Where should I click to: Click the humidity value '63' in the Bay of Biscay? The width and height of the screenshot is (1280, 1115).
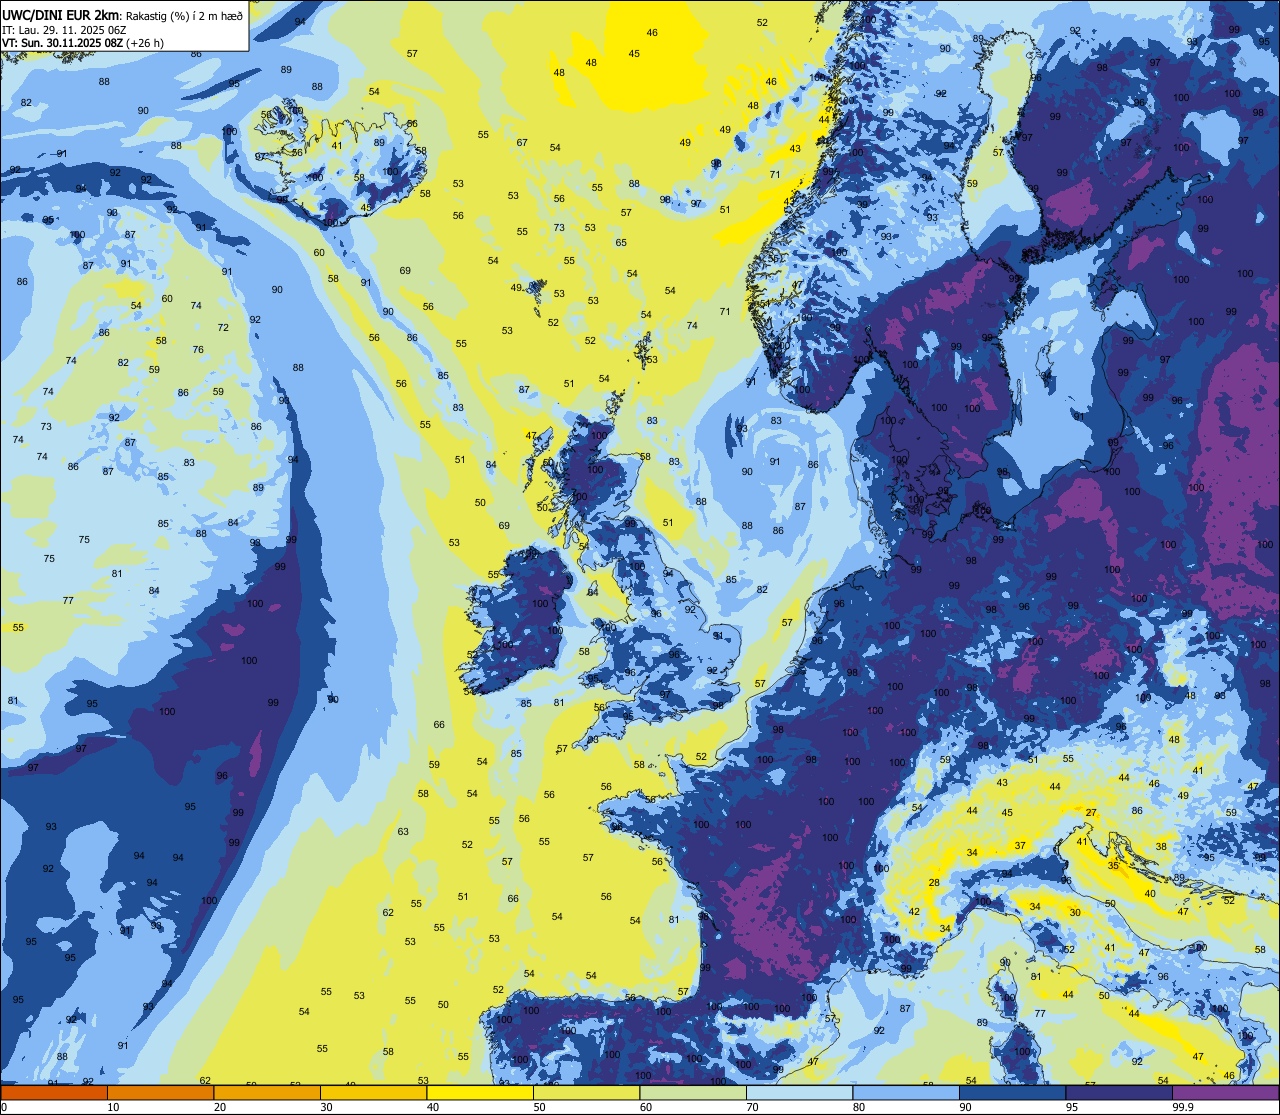(x=403, y=832)
